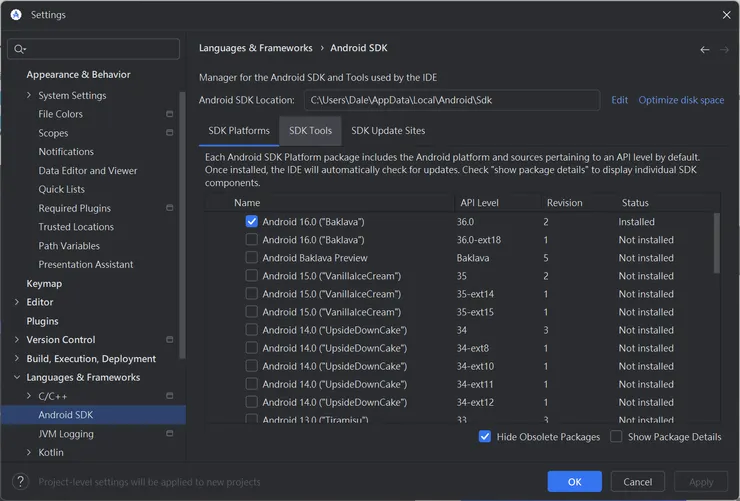Click the help question mark icon

coord(19,482)
